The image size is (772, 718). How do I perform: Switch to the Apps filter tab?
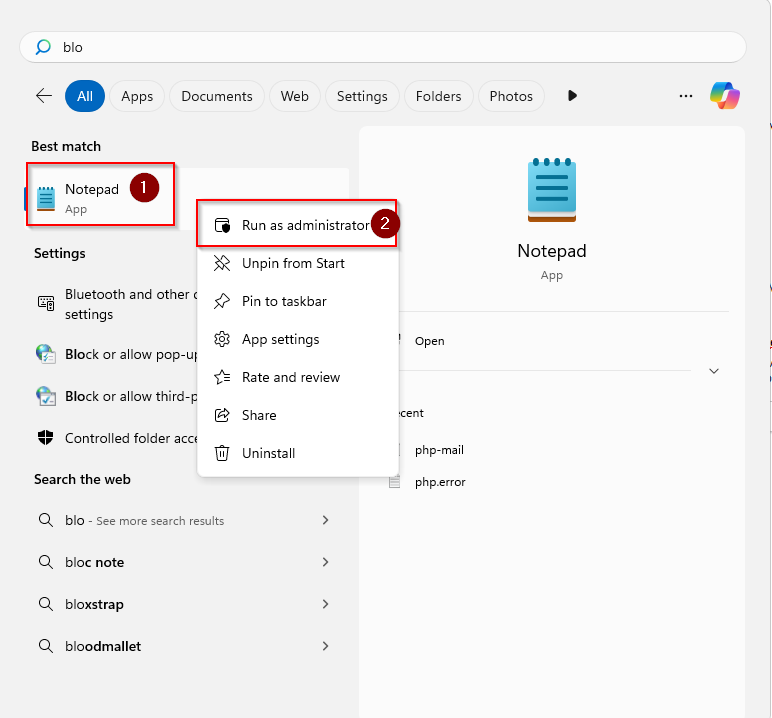(137, 96)
